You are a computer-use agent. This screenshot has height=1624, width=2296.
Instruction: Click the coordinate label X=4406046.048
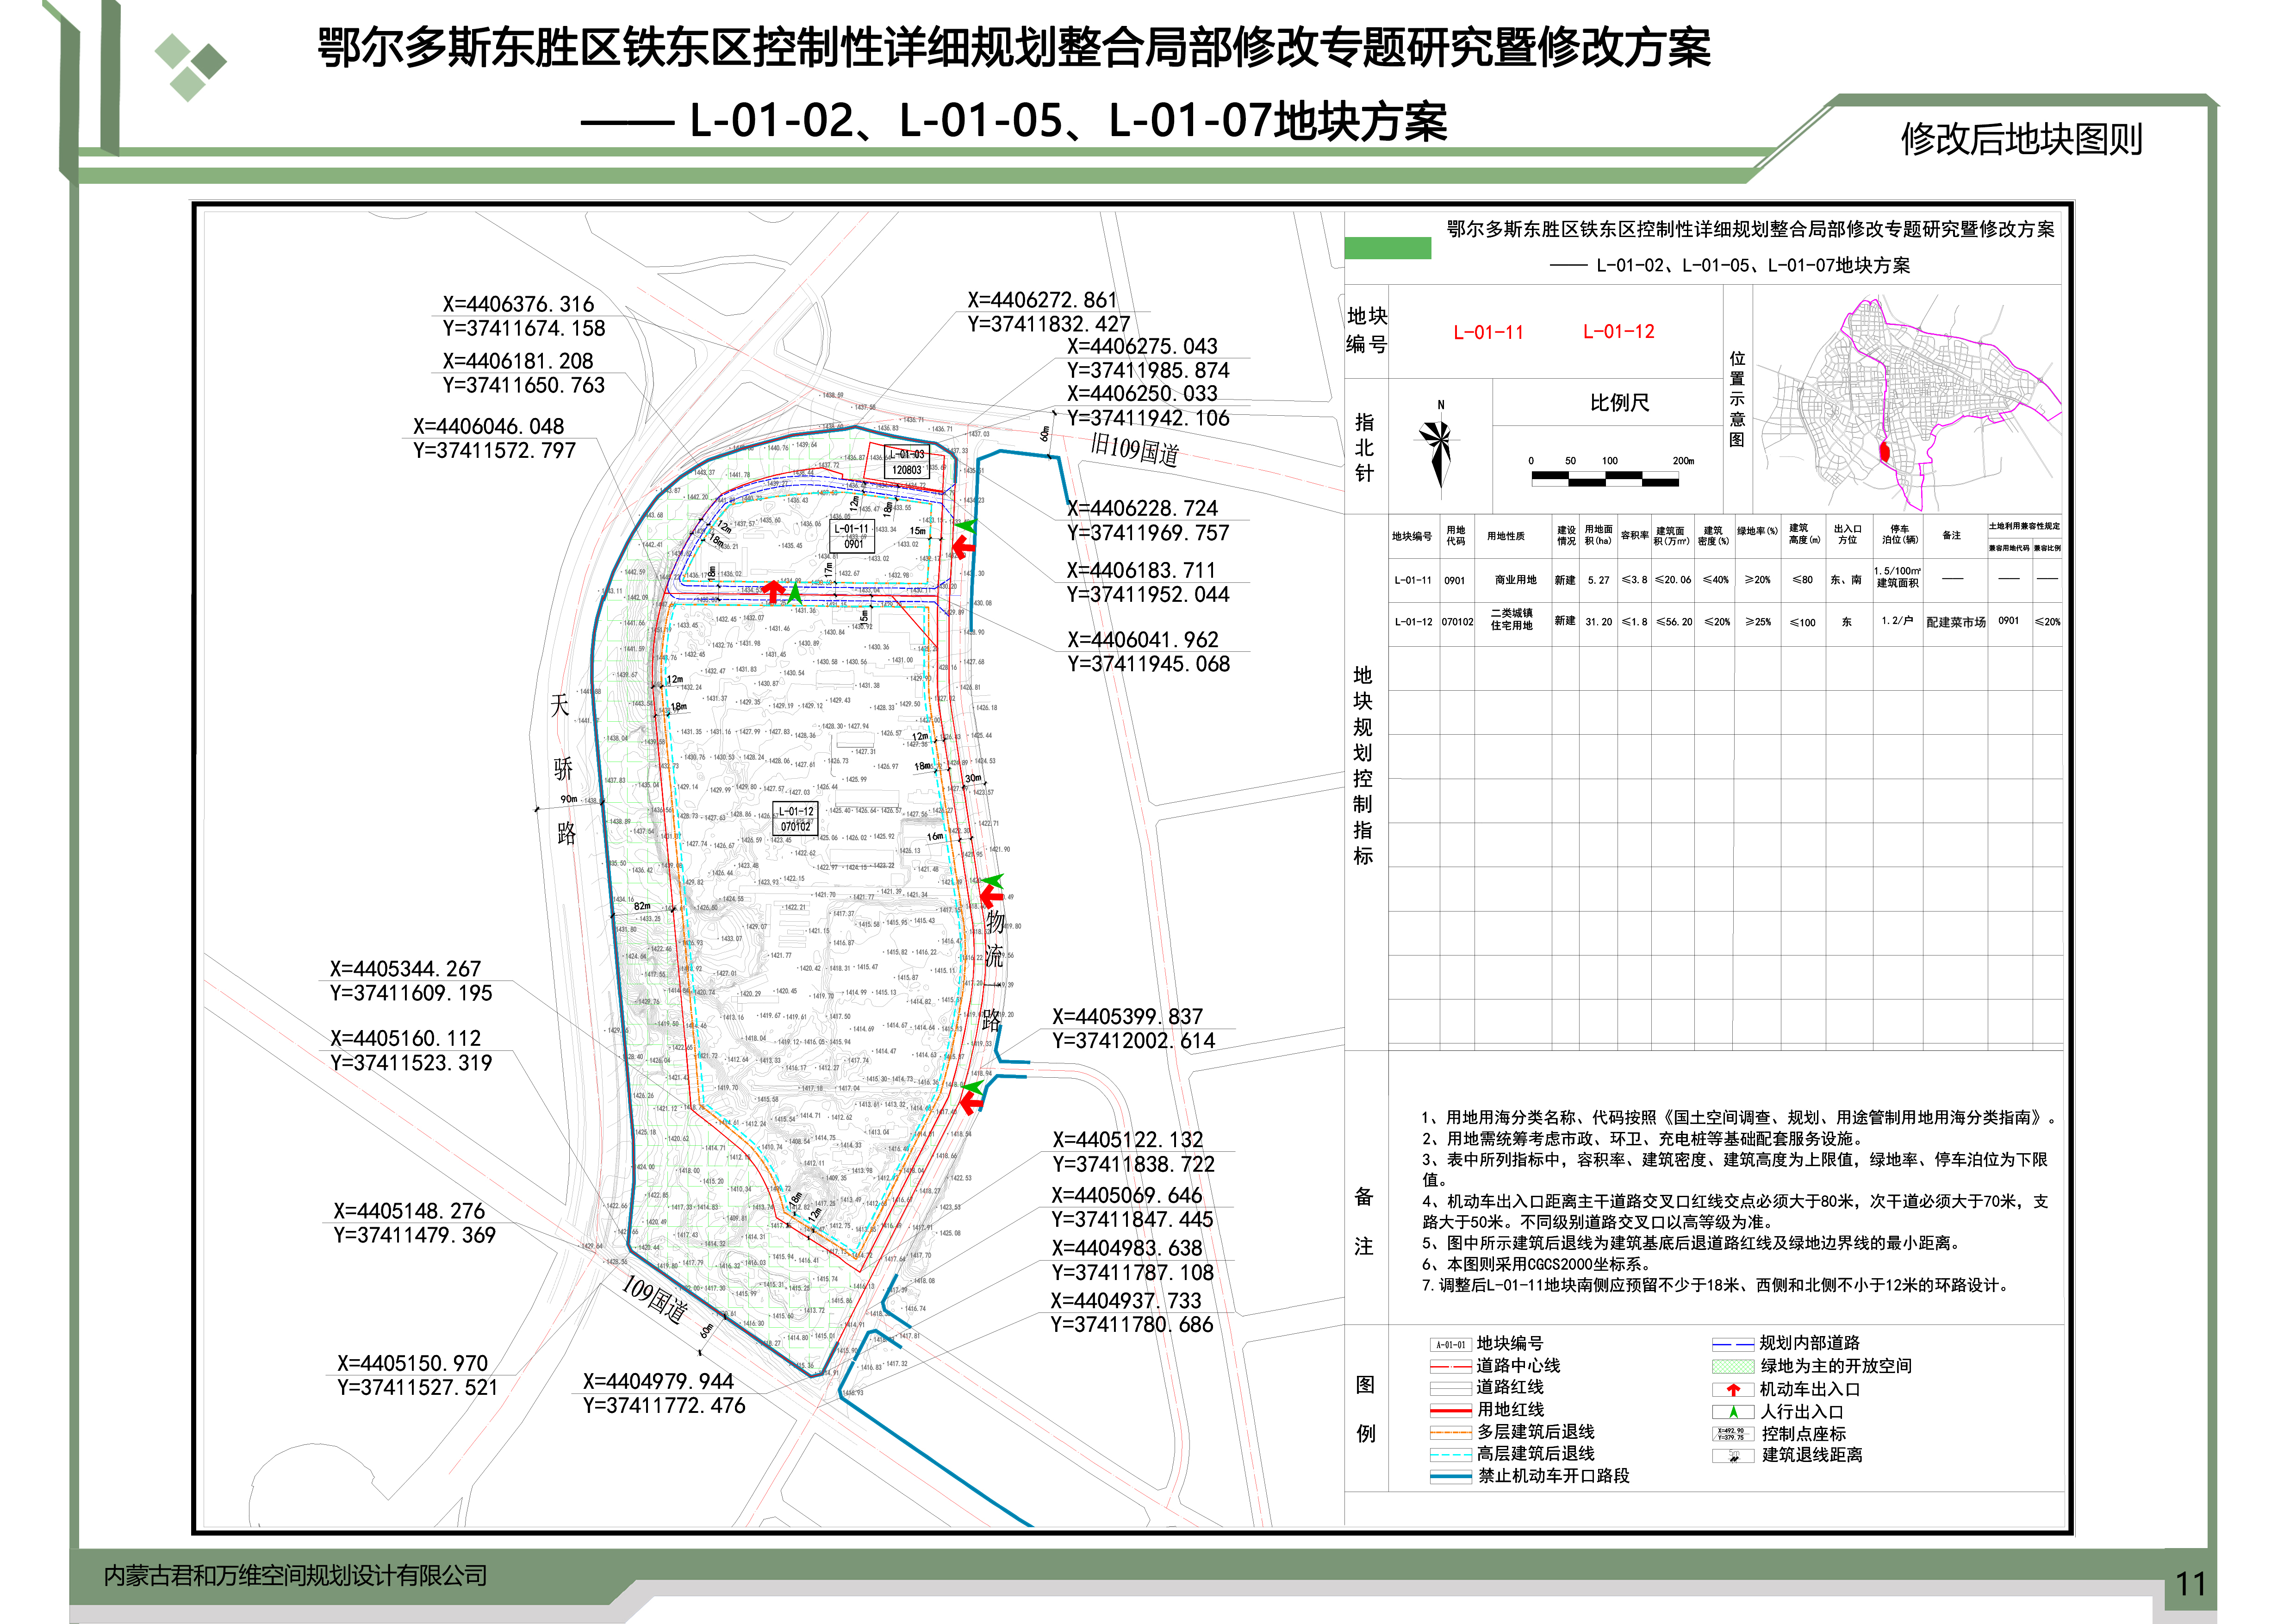pos(489,426)
